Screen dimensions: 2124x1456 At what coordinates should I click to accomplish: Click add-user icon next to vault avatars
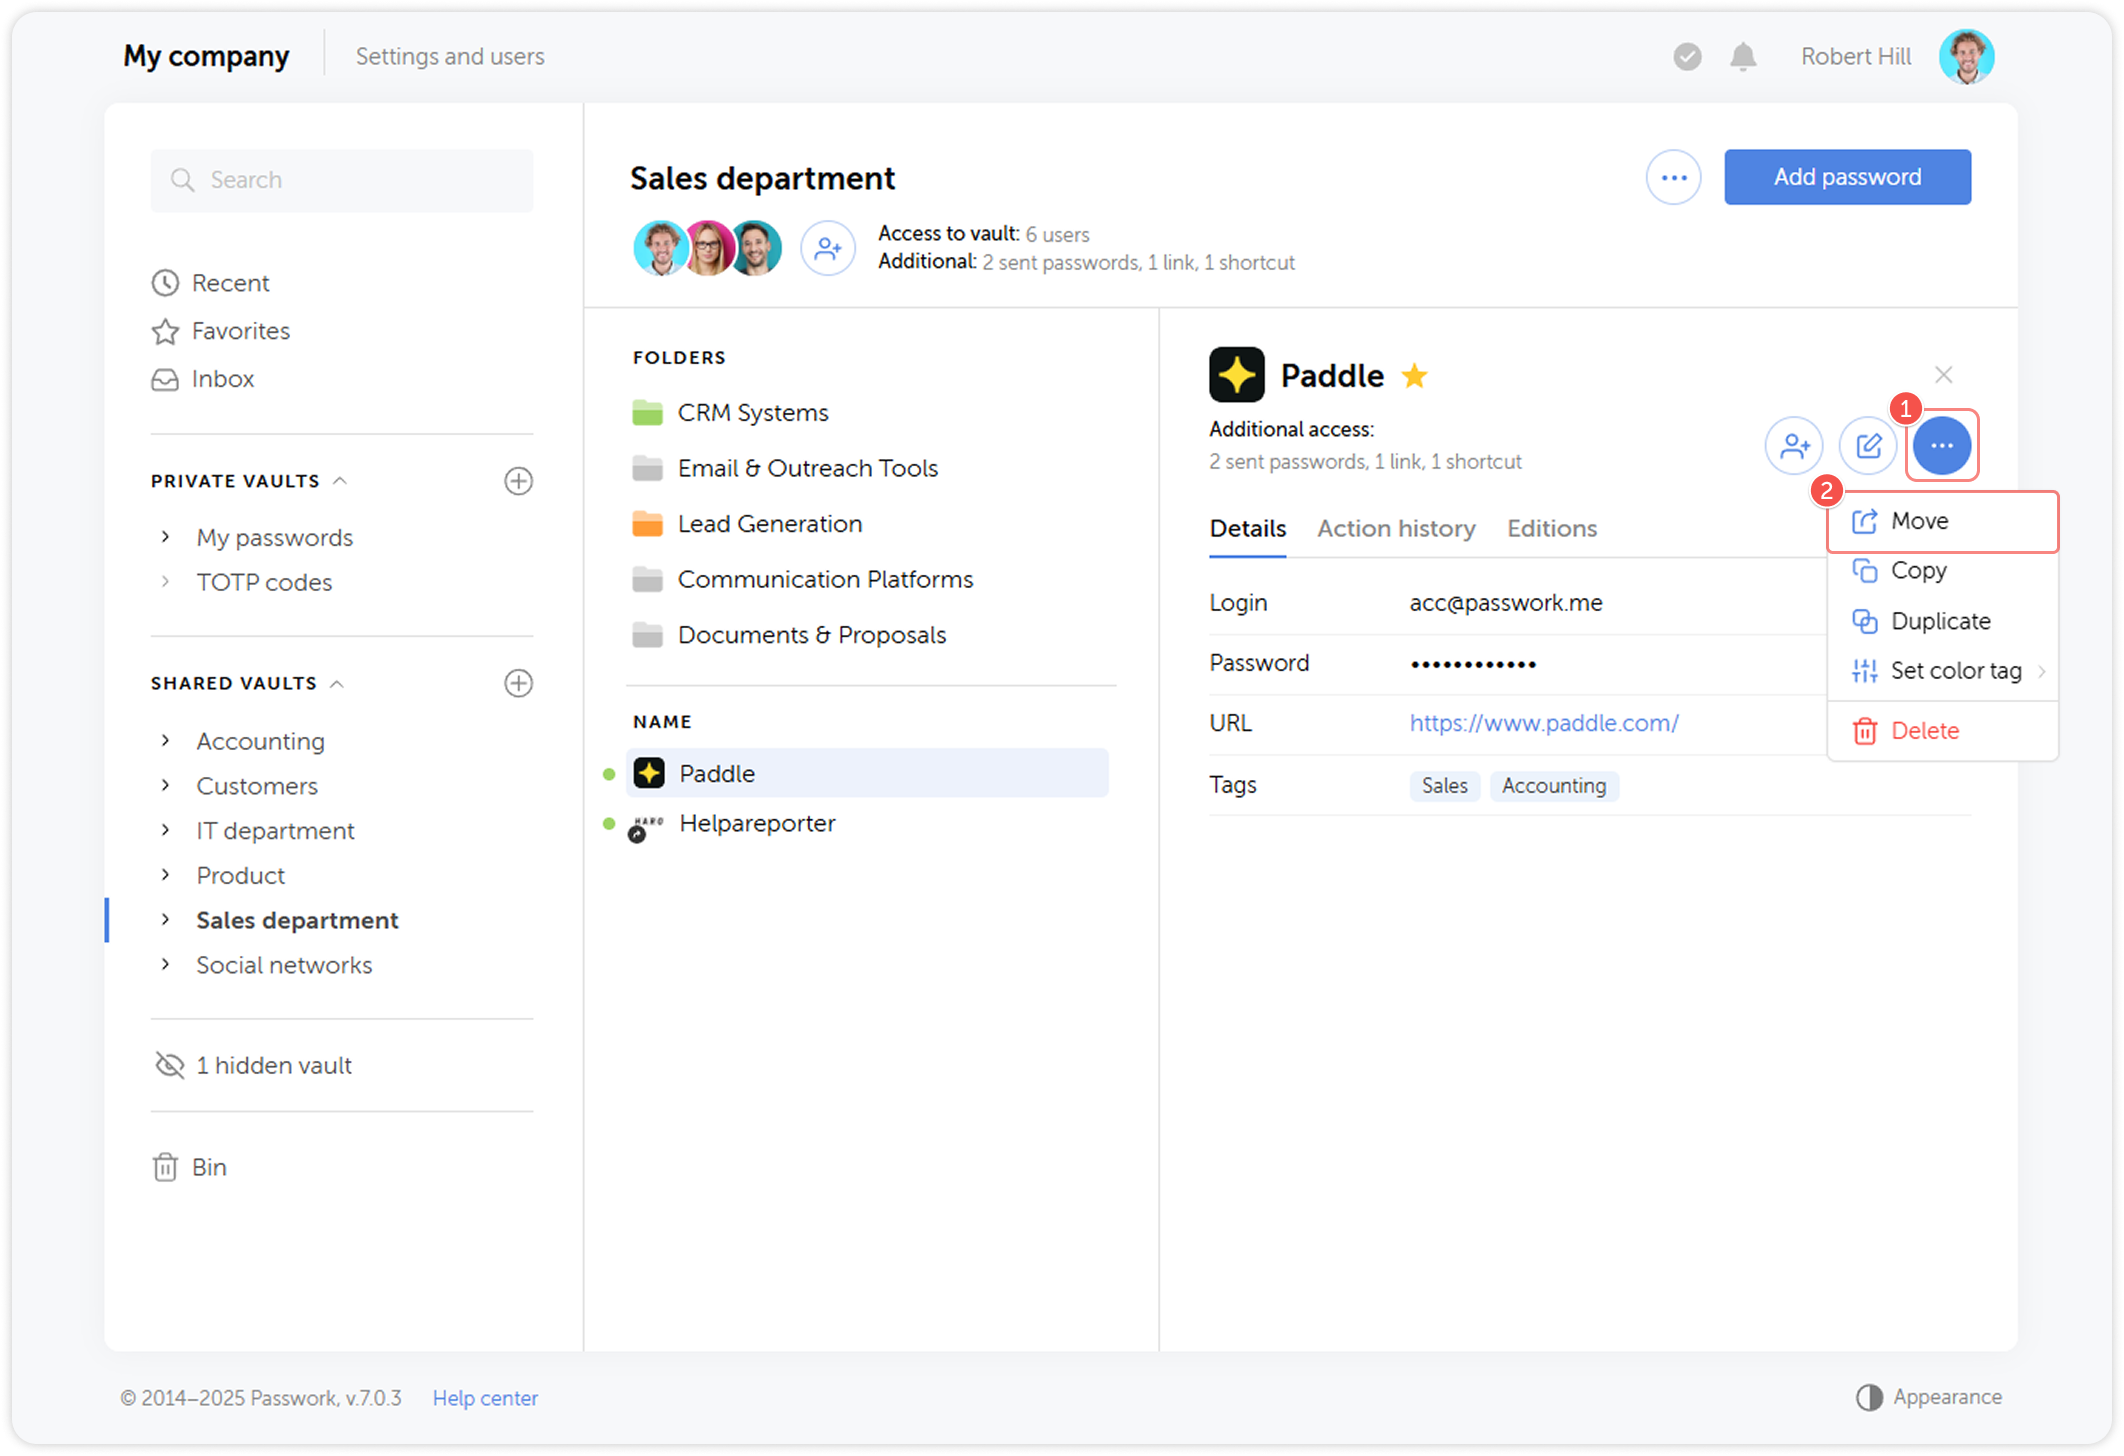(827, 248)
